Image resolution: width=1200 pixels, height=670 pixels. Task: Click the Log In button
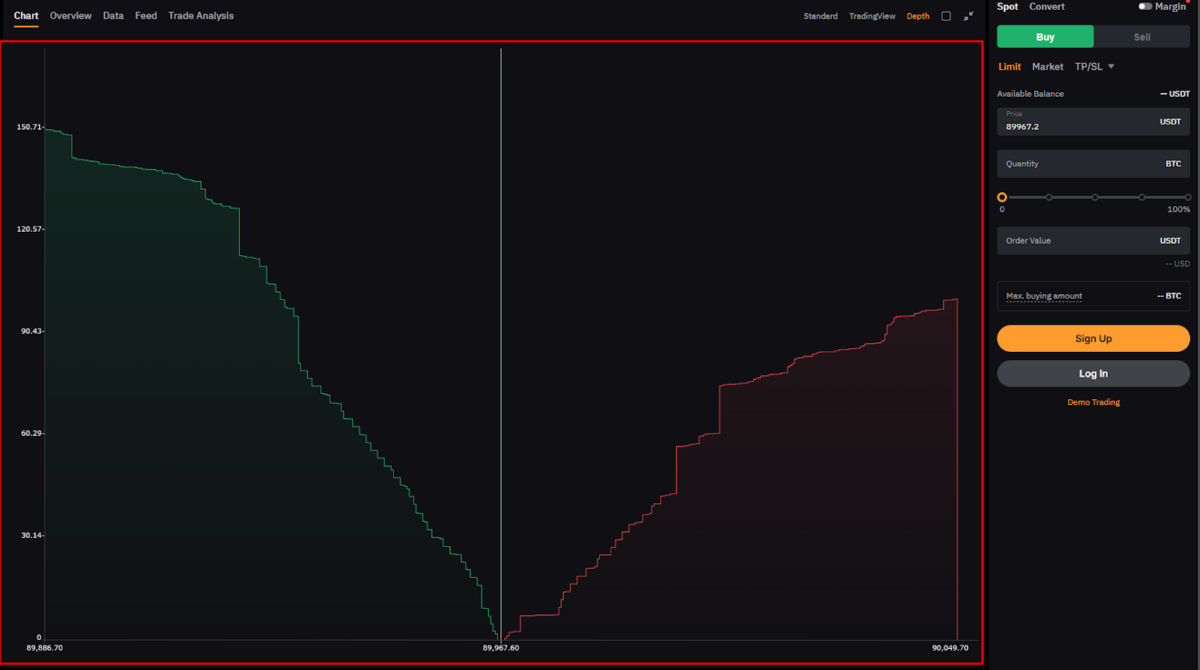(x=1093, y=373)
